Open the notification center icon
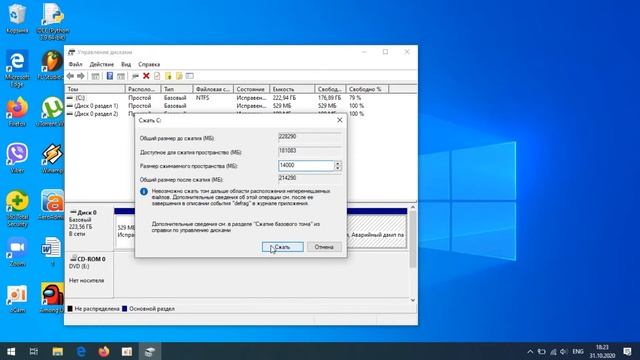The image size is (640, 360). [x=627, y=351]
